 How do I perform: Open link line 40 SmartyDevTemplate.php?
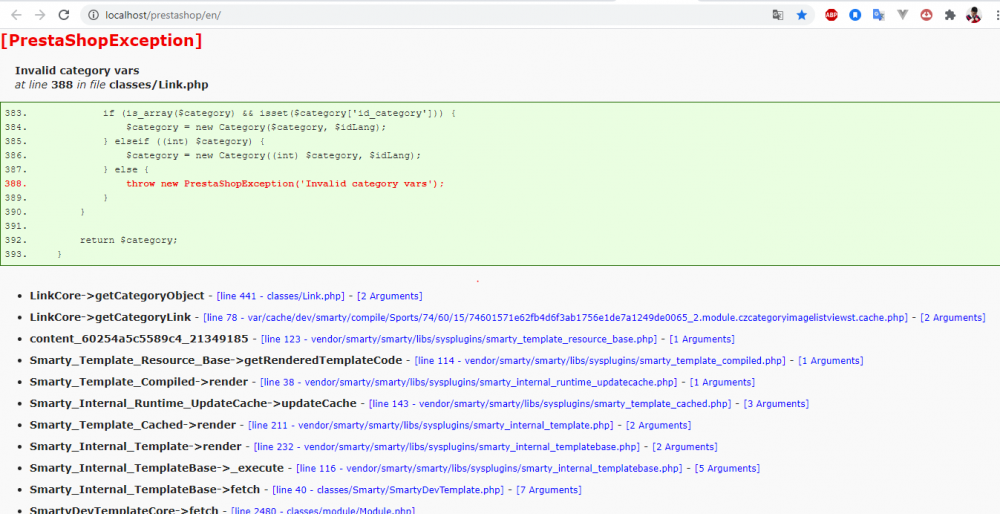[x=388, y=490]
